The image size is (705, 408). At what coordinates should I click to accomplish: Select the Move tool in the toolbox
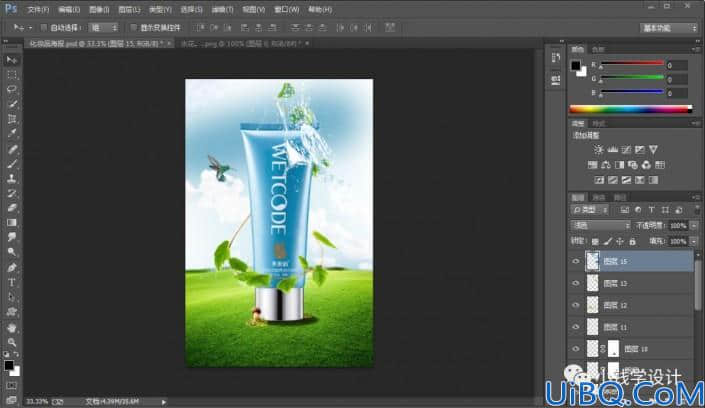pyautogui.click(x=12, y=60)
